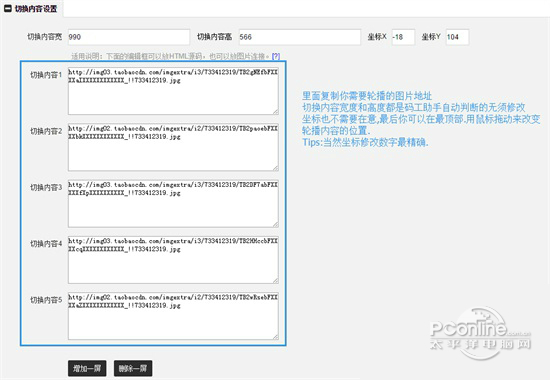This screenshot has height=380, width=550.
Task: Focus the 坐标Y input field
Action: pyautogui.click(x=457, y=37)
